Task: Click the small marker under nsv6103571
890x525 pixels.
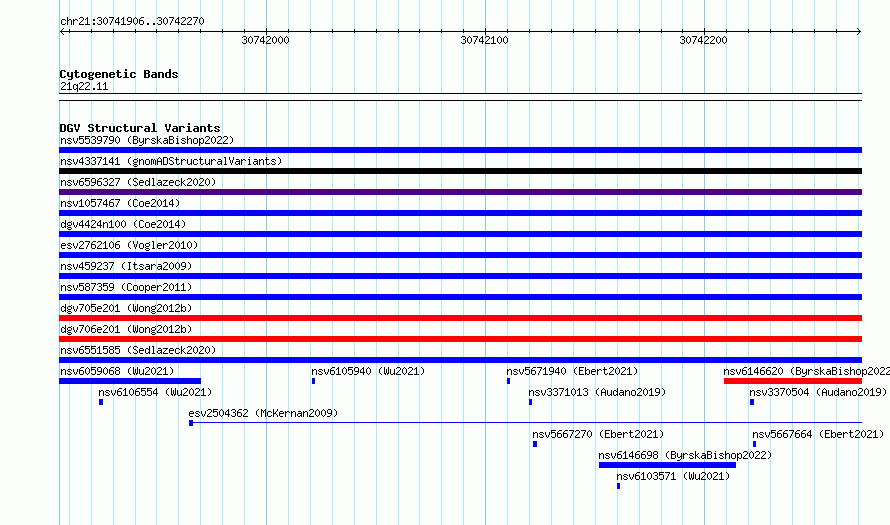Action: coord(619,486)
